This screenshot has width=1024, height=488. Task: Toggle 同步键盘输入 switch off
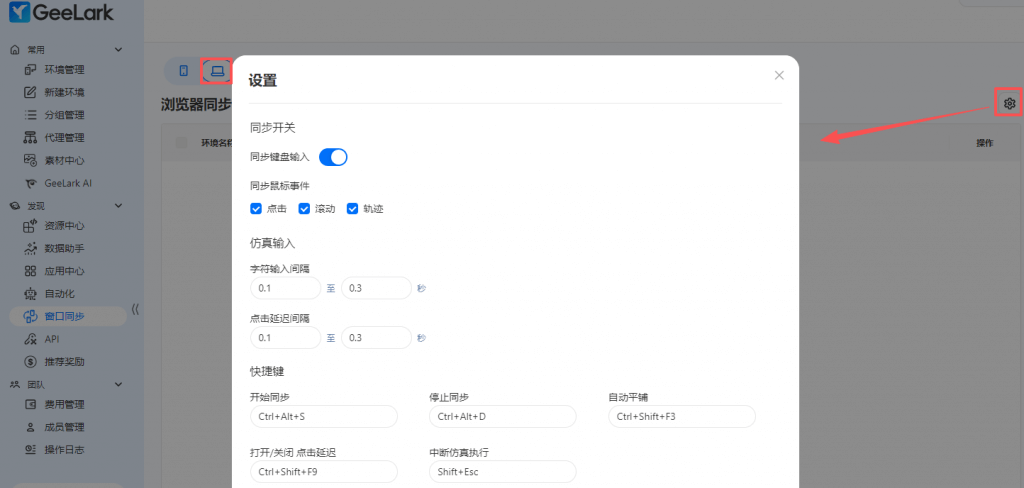point(333,157)
